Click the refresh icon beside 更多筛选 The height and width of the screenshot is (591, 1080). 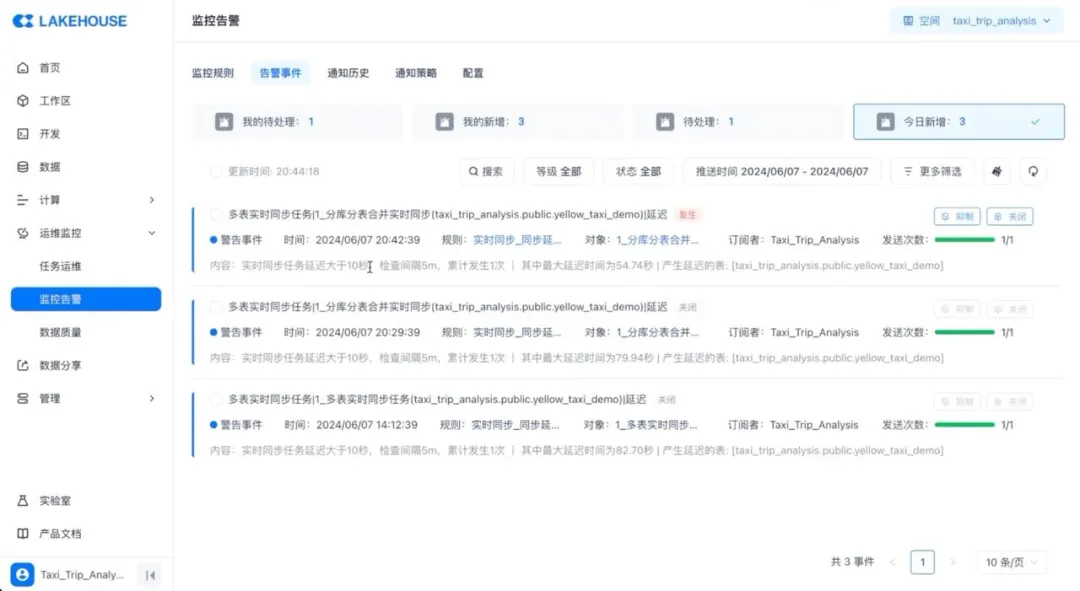tap(1032, 171)
